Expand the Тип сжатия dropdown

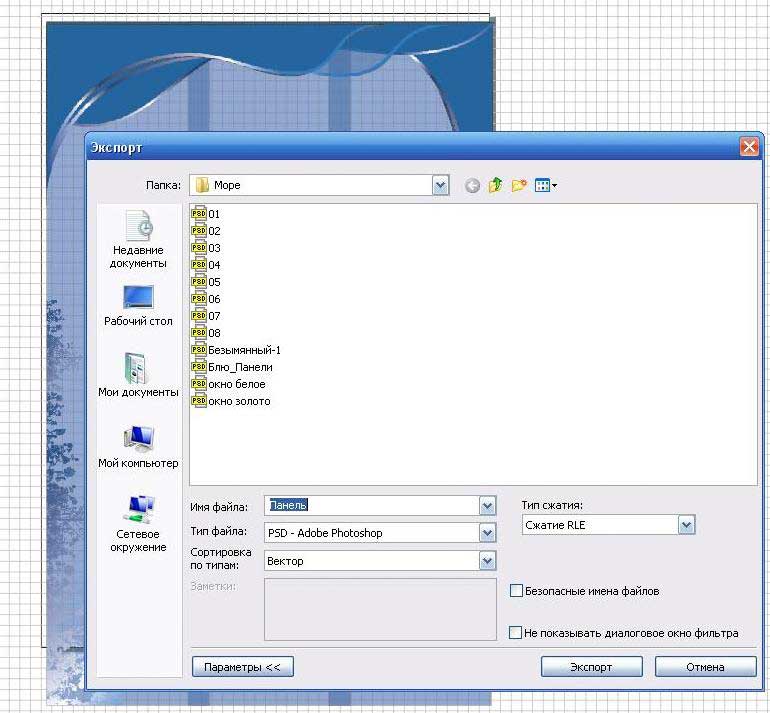[x=687, y=525]
